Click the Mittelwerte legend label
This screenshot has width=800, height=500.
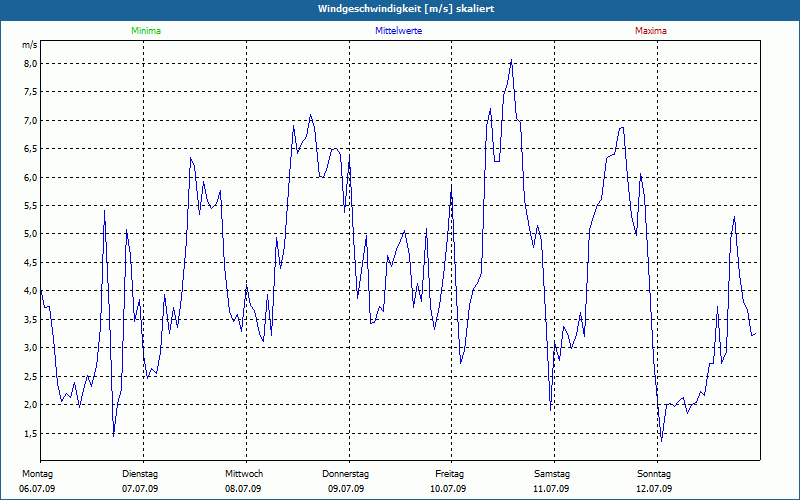tap(398, 31)
